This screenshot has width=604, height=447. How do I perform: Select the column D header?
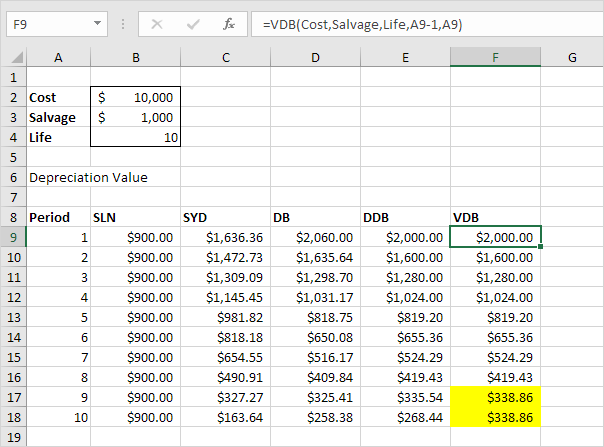(x=314, y=58)
